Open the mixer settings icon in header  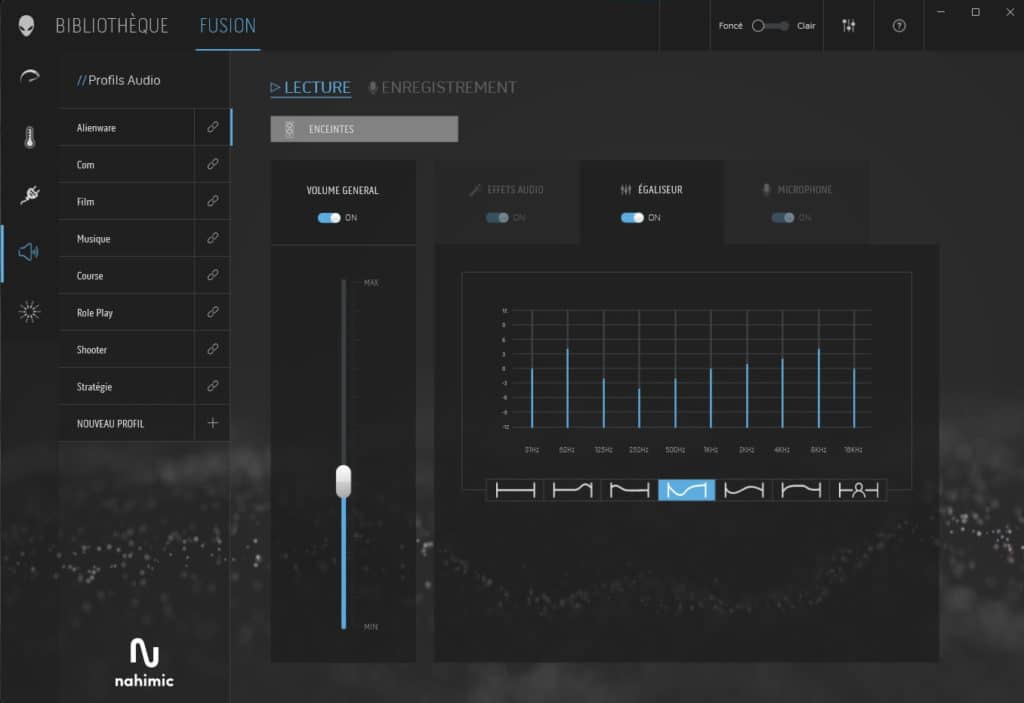click(849, 26)
